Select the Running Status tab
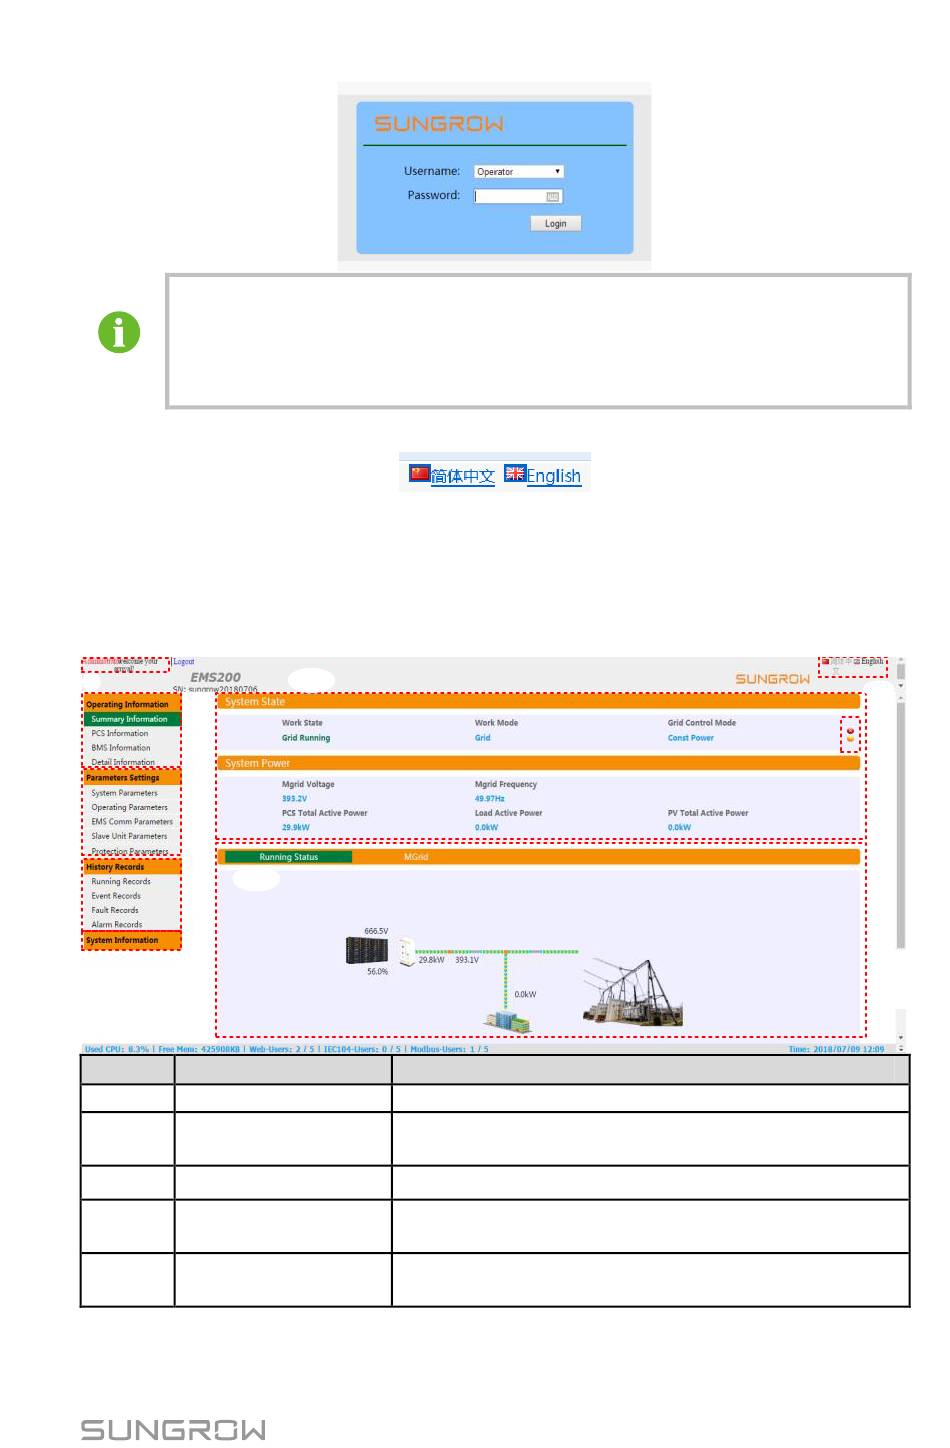Image resolution: width=950 pixels, height=1448 pixels. 288,857
